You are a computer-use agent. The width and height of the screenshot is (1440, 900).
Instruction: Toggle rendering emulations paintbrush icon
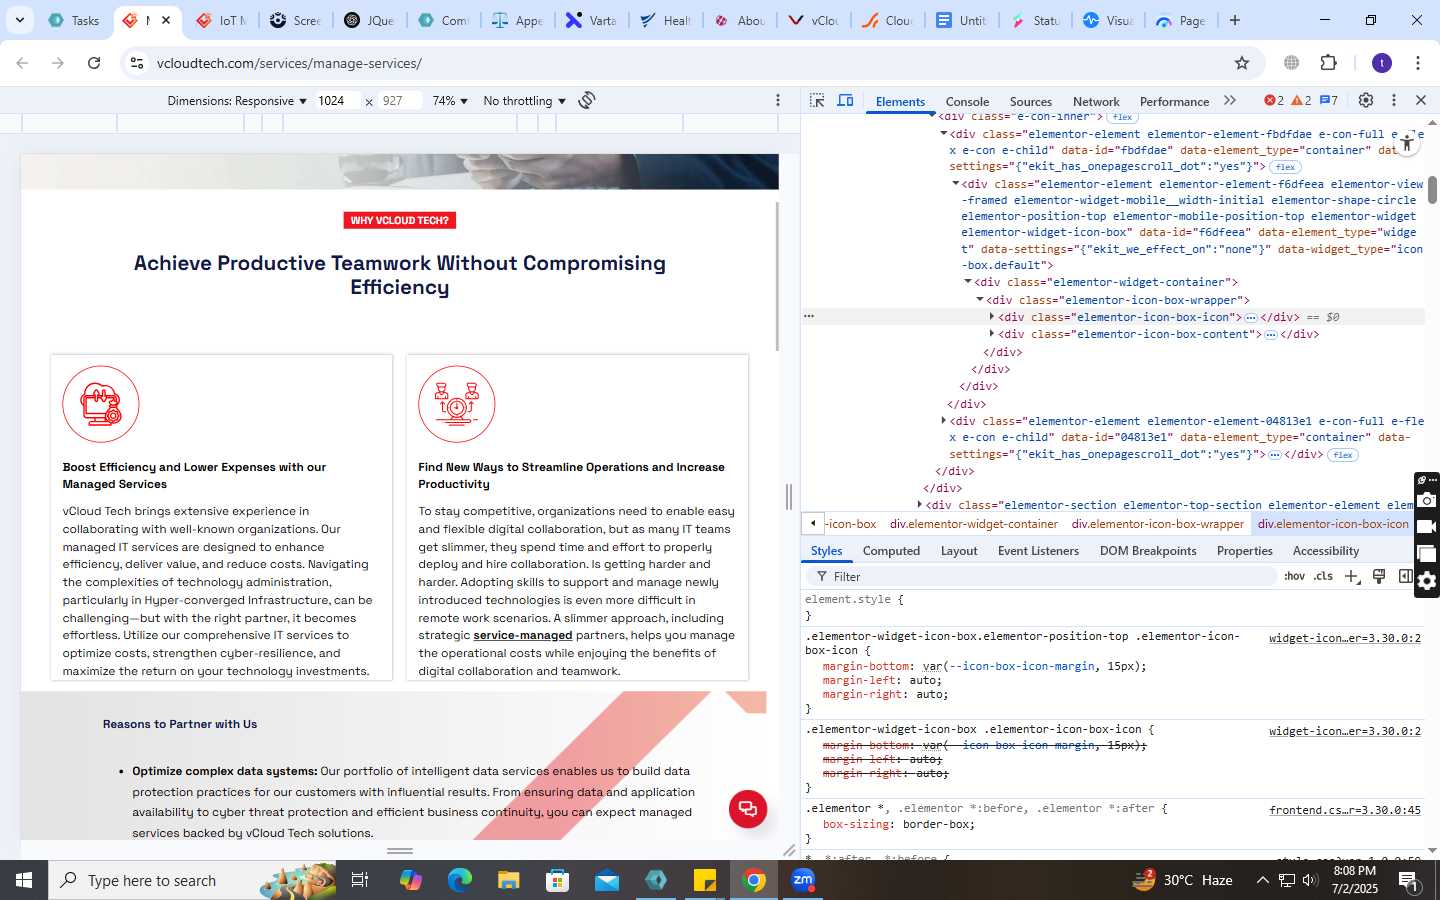1379,576
